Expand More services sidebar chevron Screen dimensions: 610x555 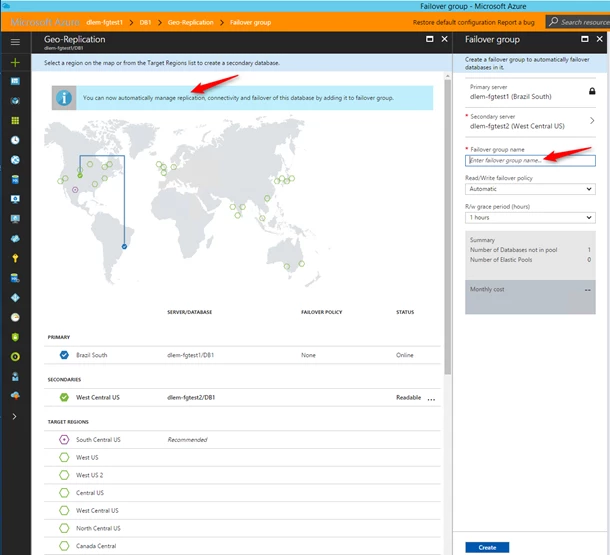click(x=14, y=417)
